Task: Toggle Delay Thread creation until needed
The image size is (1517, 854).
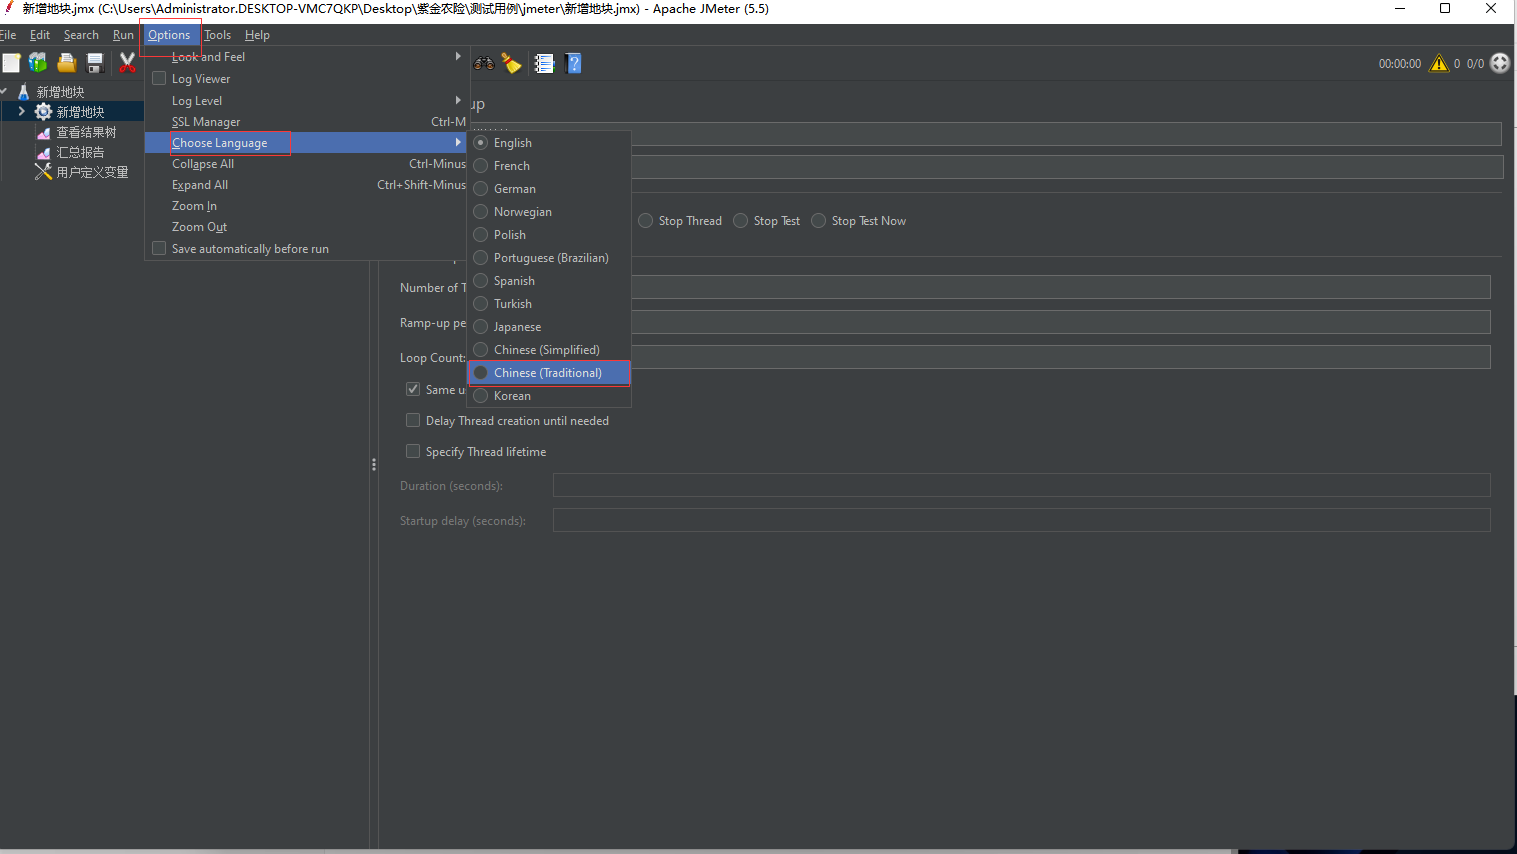Action: (x=413, y=421)
